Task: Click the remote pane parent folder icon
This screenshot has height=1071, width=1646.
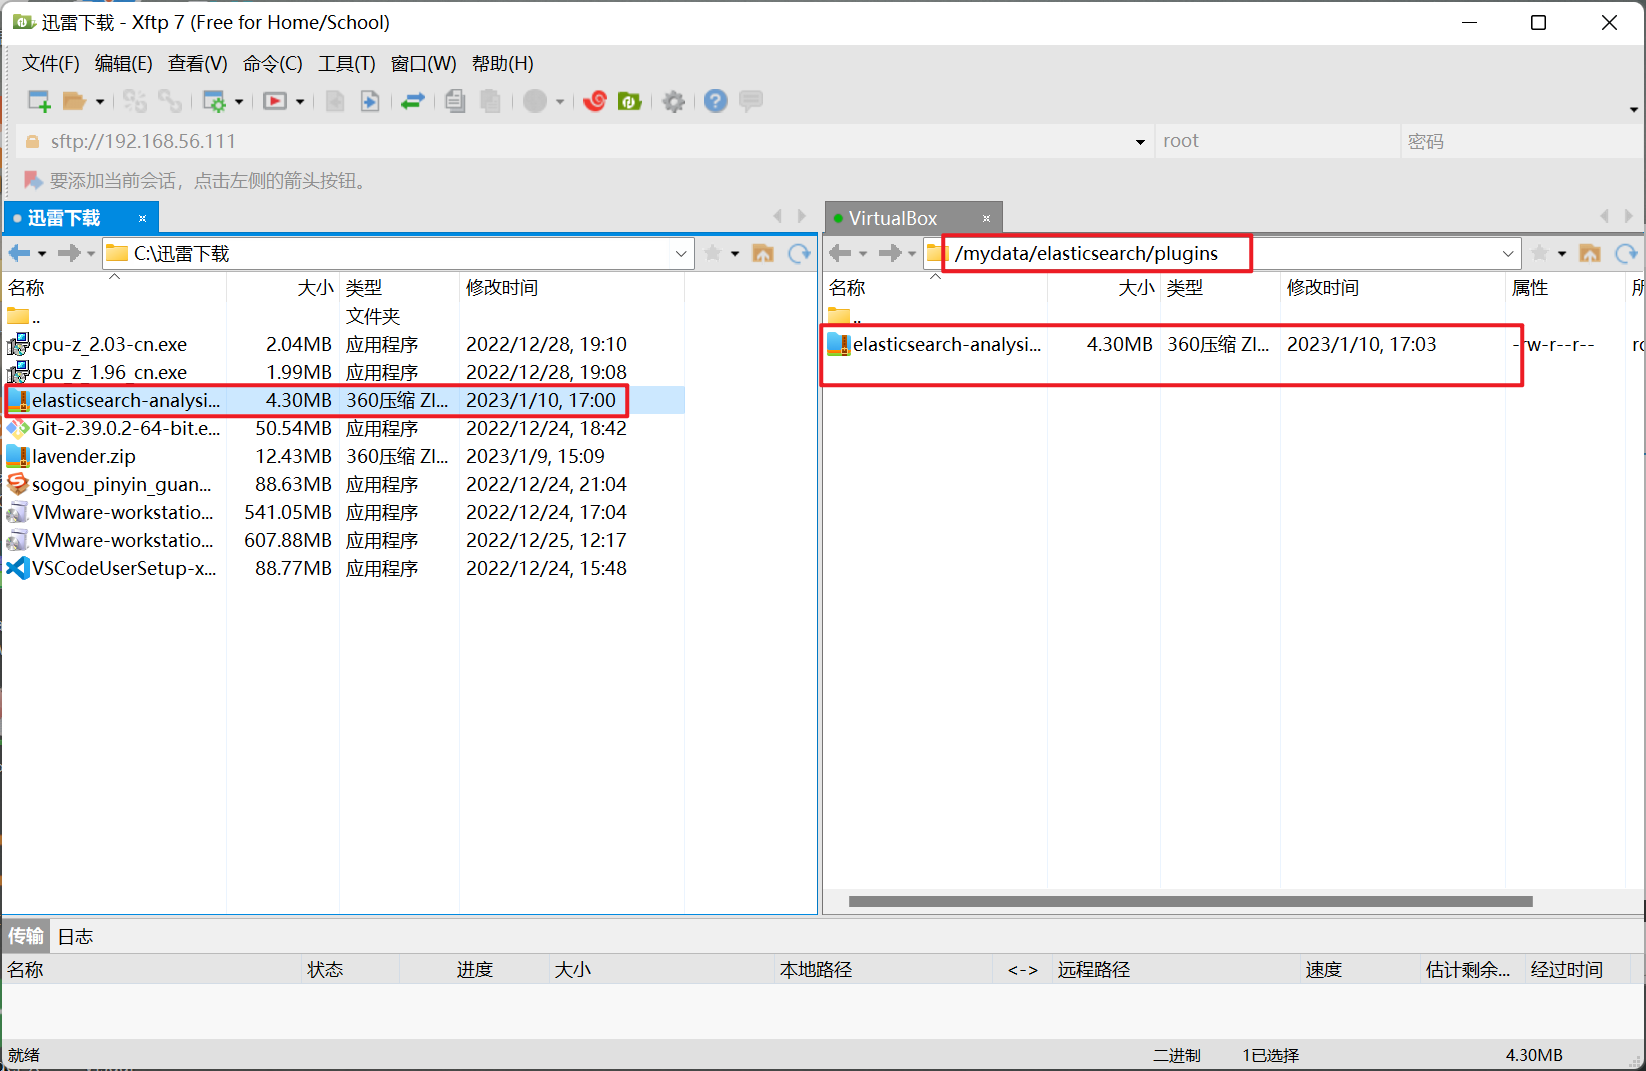Action: point(1590,253)
